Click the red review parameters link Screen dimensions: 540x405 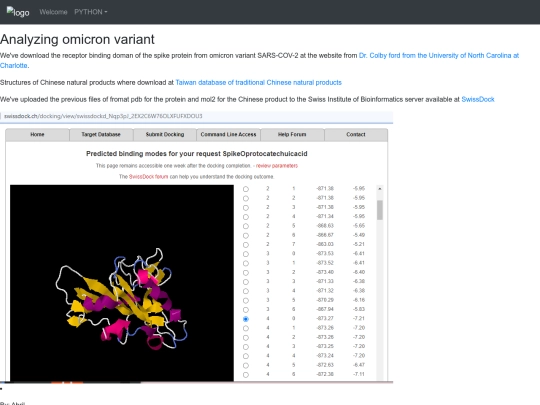pos(277,166)
